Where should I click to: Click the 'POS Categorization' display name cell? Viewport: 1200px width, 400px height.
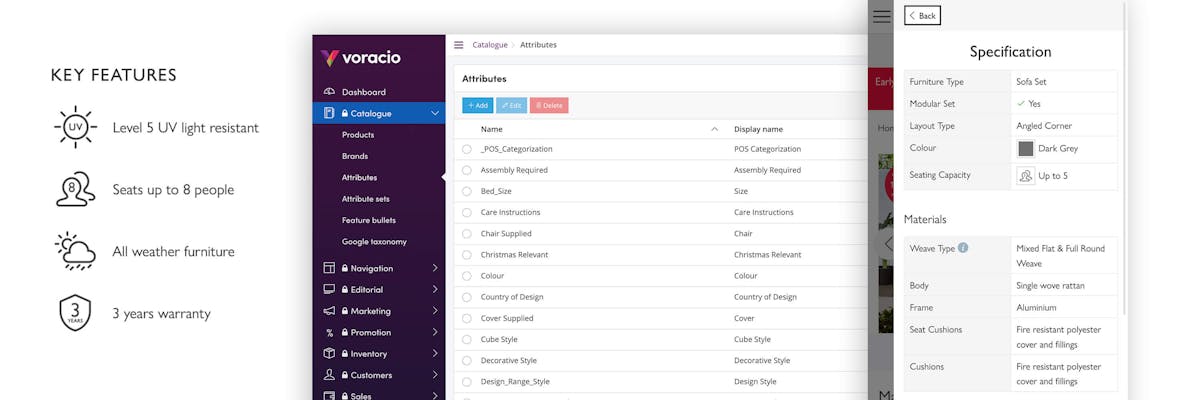(767, 149)
